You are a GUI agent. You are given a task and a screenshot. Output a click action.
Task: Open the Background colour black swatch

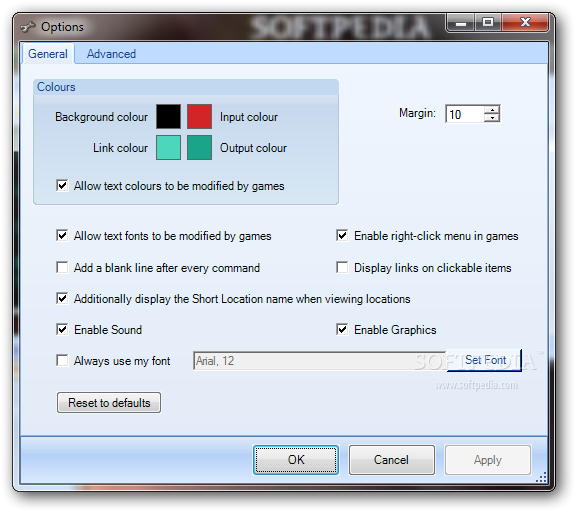(168, 116)
